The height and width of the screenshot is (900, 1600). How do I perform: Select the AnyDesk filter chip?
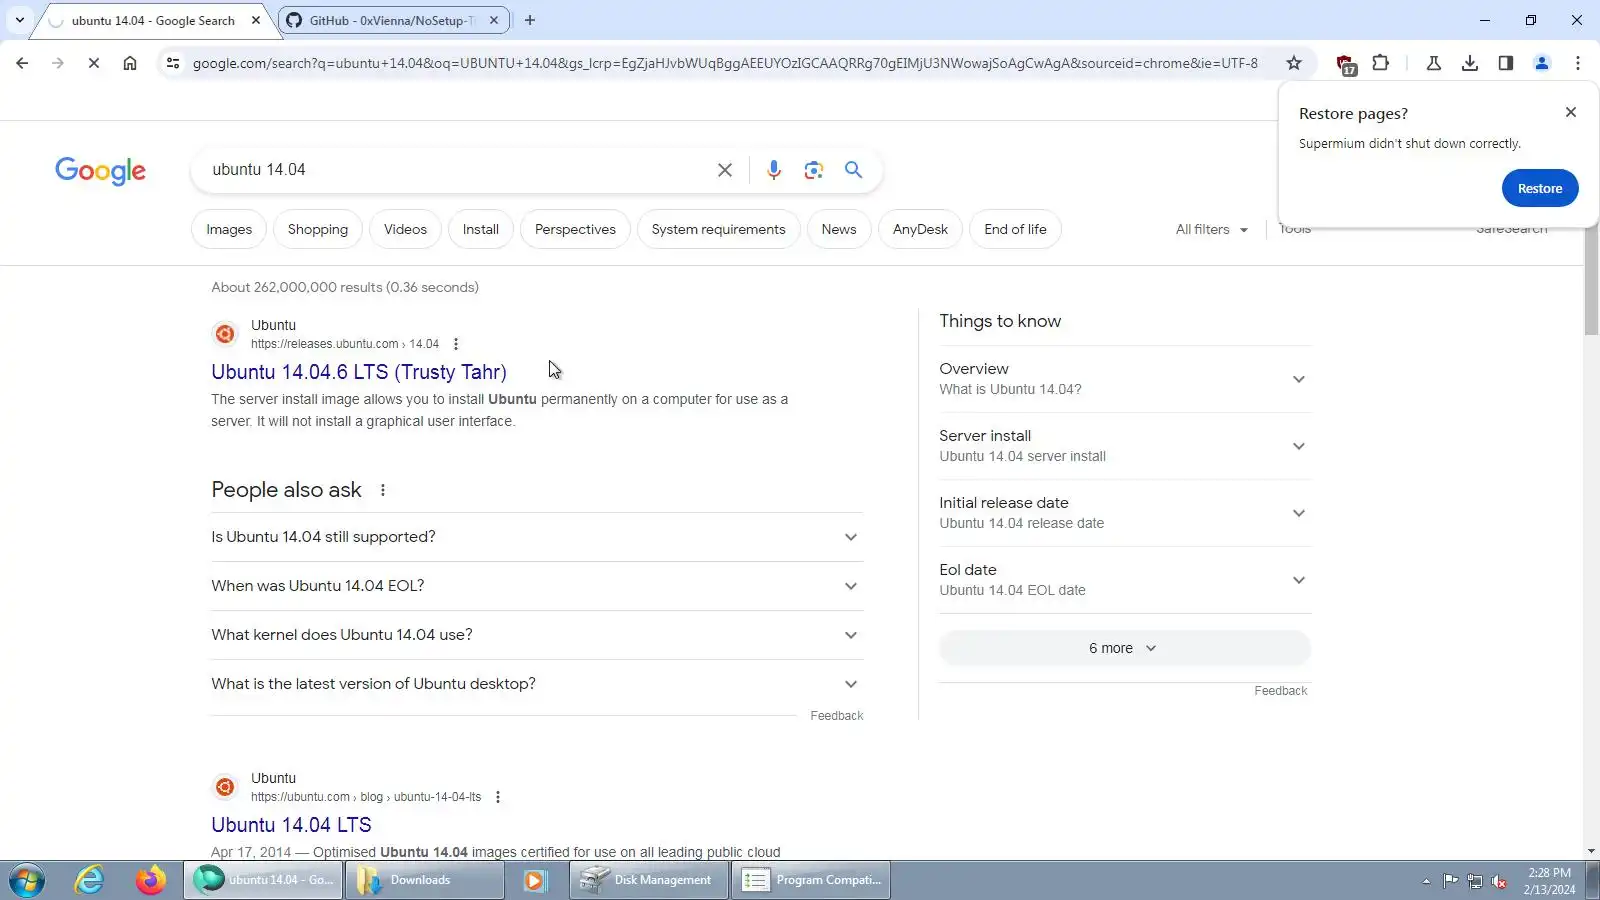coord(920,229)
